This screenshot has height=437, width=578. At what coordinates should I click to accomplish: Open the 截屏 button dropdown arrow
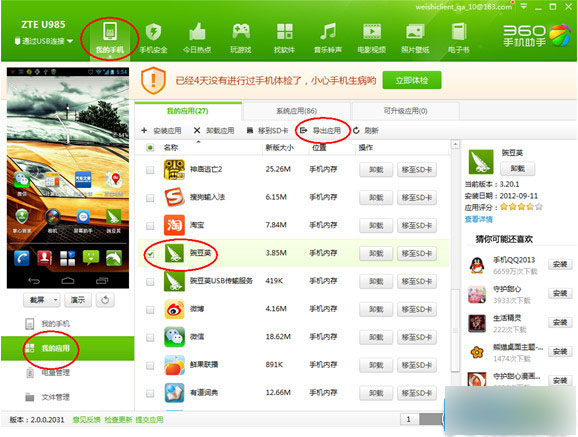(x=56, y=300)
